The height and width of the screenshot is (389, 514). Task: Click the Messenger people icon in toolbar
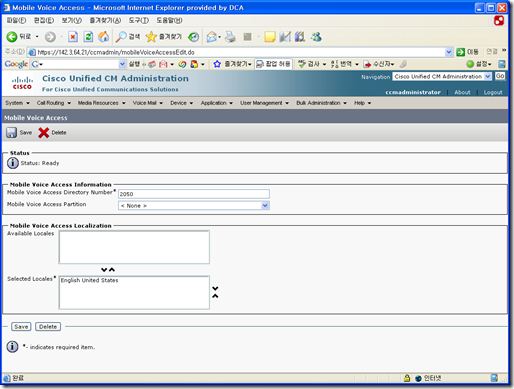pos(316,37)
